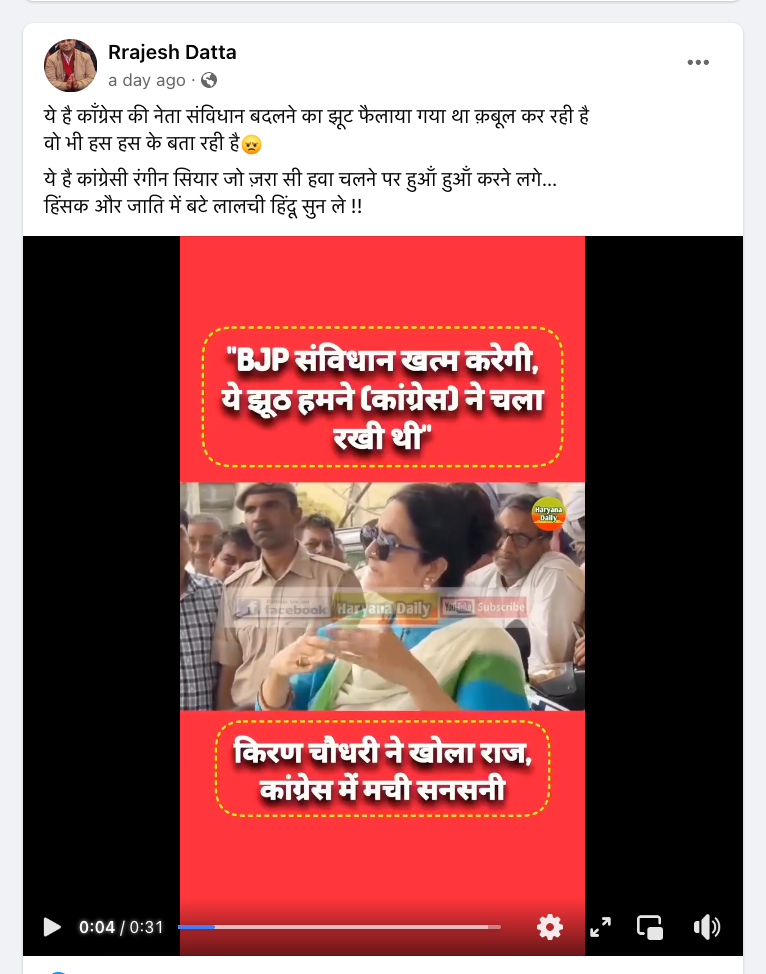Click the 0:04 / 0:31 time display

[121, 927]
